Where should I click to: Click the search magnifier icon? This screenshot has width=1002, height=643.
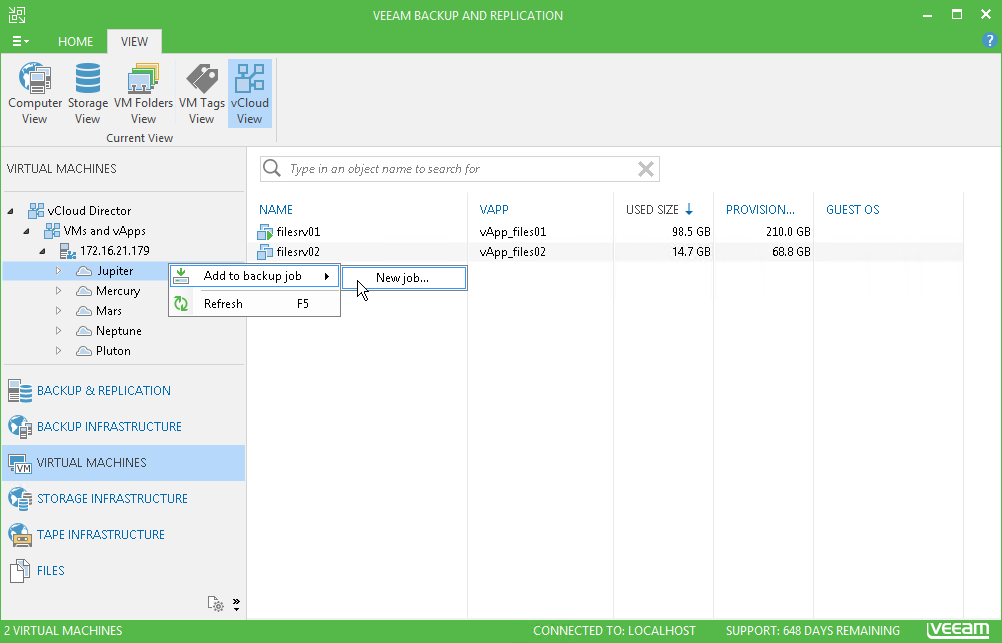pos(272,168)
